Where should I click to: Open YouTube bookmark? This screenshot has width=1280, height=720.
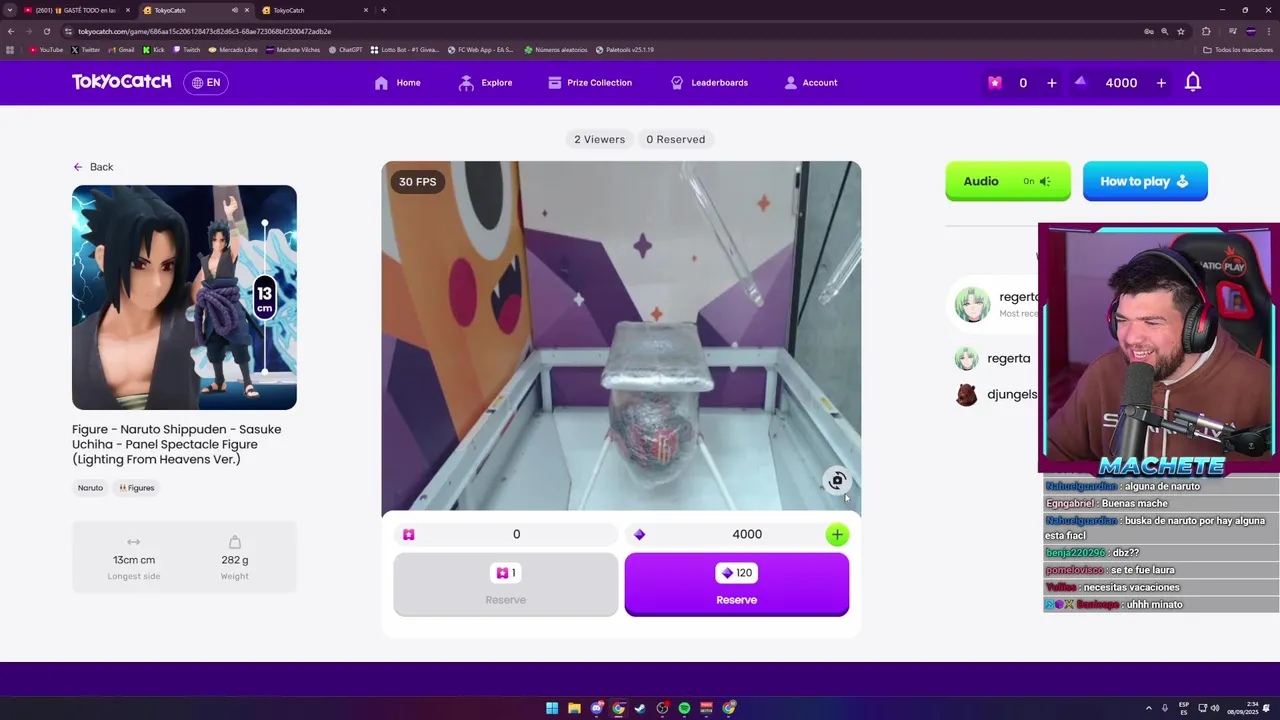coord(46,50)
